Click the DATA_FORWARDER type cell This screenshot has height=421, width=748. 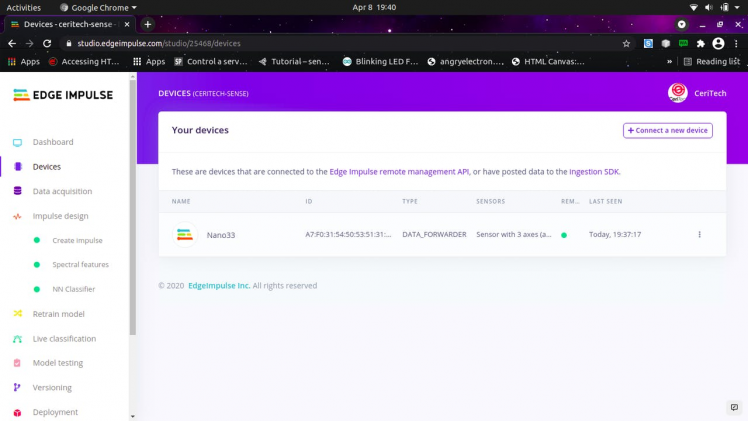(x=434, y=235)
